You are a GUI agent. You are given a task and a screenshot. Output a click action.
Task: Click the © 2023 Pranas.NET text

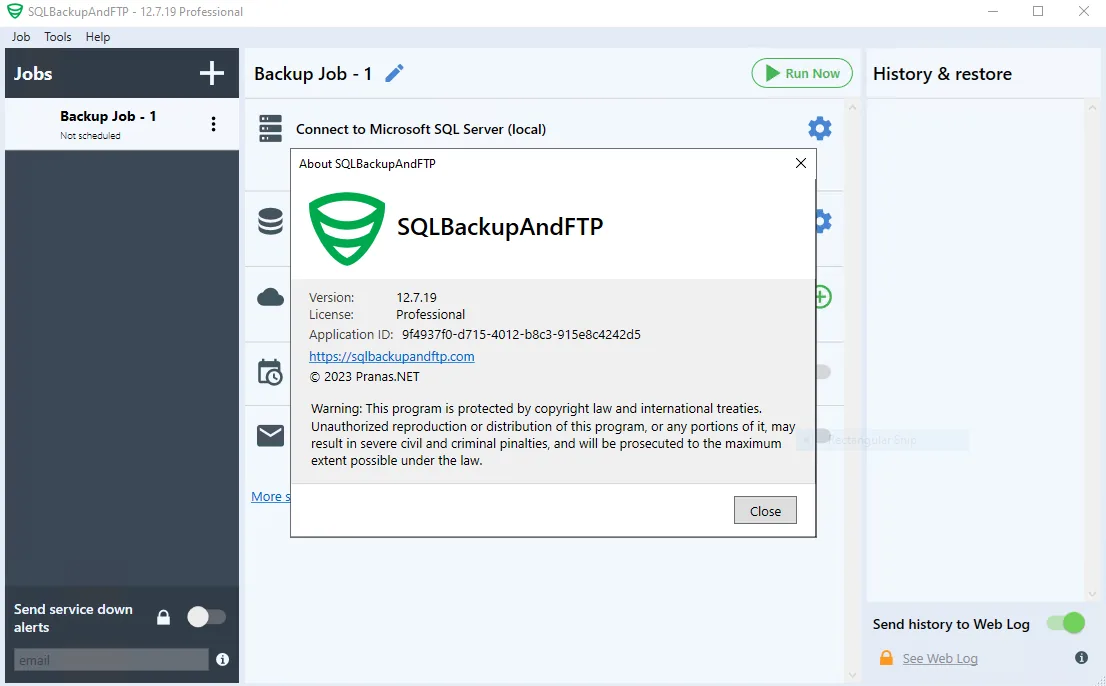pos(365,376)
